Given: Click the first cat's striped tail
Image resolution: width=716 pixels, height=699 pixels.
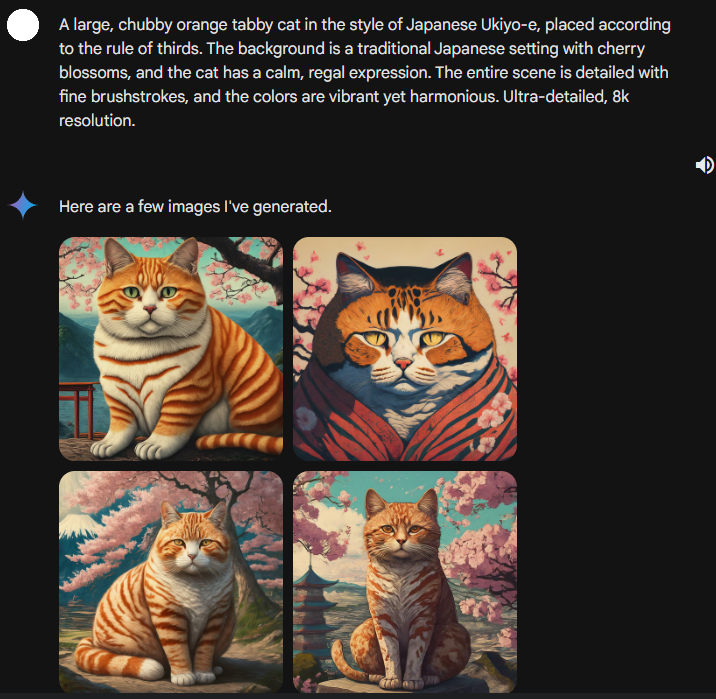Looking at the screenshot, I should pyautogui.click(x=239, y=443).
